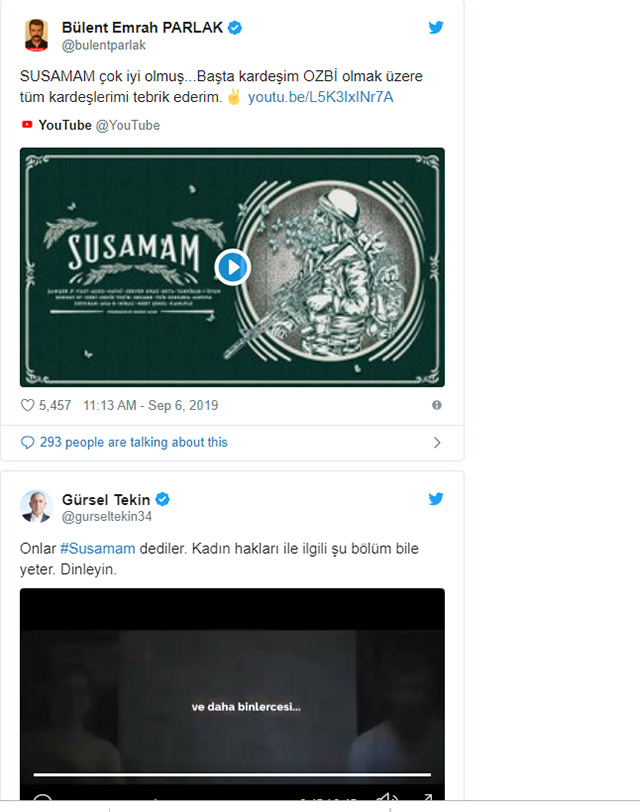The height and width of the screenshot is (812, 640).
Task: Click the @bulentparlak handle
Action: click(102, 45)
